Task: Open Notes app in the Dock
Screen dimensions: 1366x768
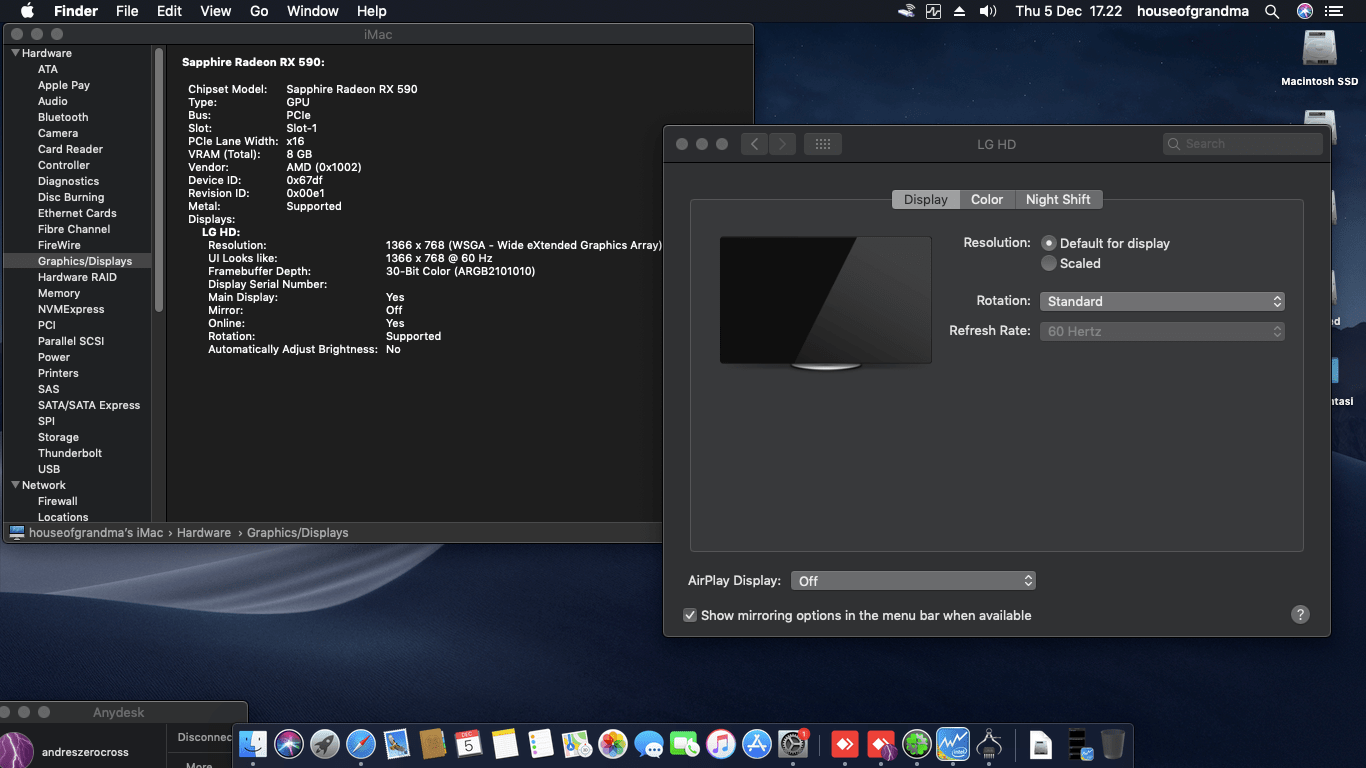Action: 504,744
